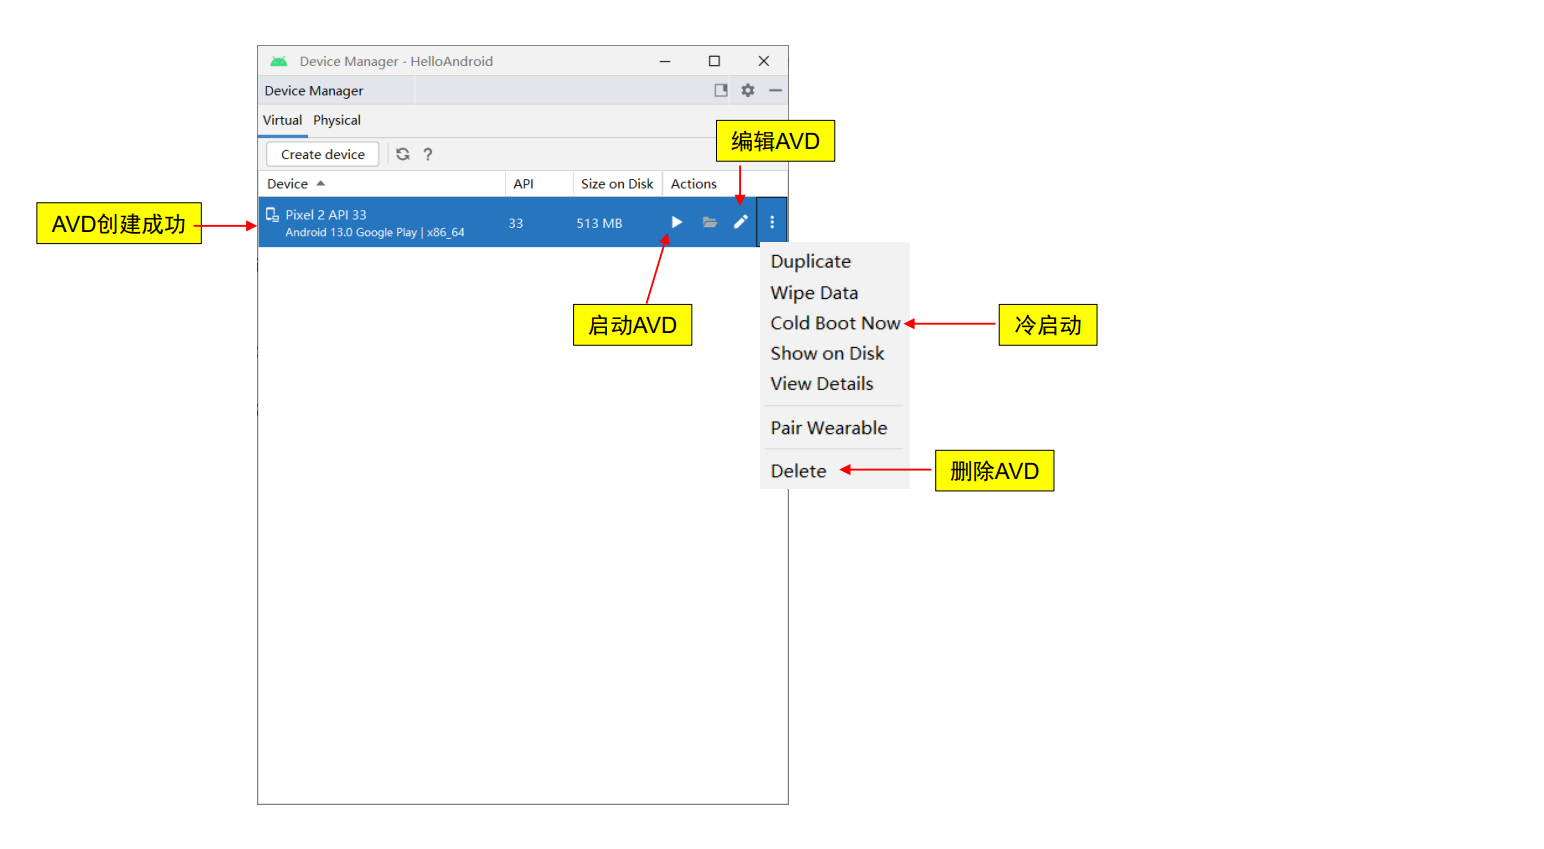Screen dimensions: 1544x849
Task: Close the Device Manager window
Action: pyautogui.click(x=764, y=61)
